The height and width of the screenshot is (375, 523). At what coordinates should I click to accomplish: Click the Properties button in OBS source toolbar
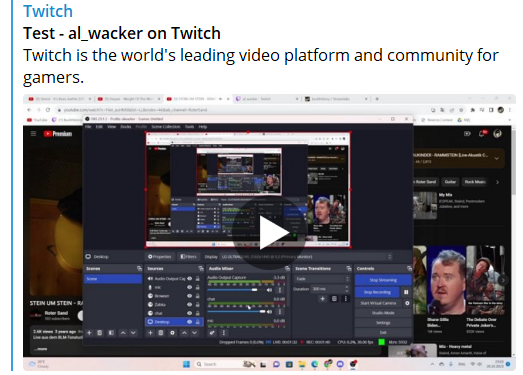coord(159,257)
